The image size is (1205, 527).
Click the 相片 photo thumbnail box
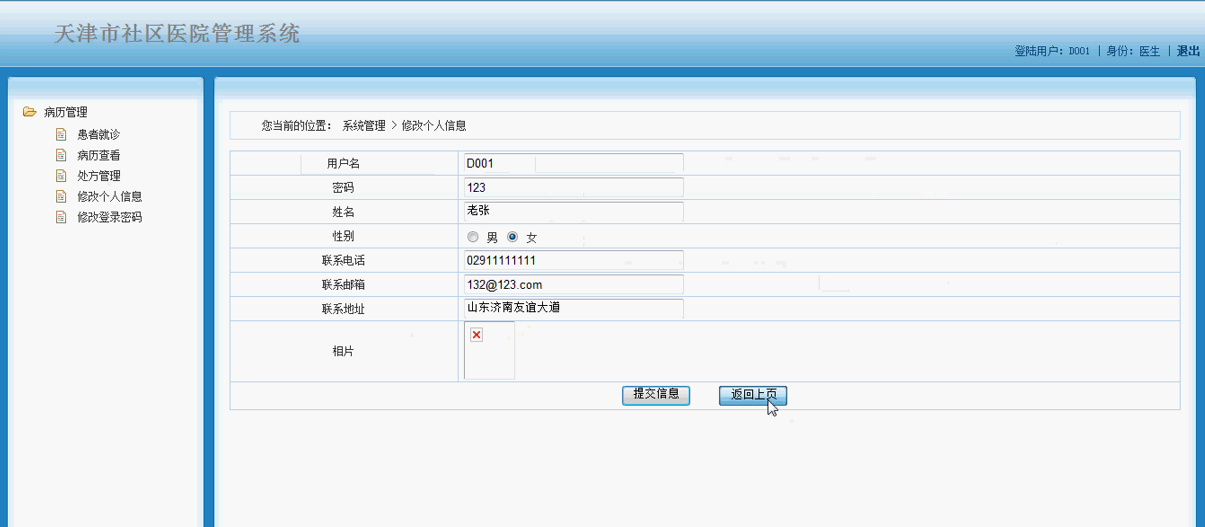pos(489,351)
